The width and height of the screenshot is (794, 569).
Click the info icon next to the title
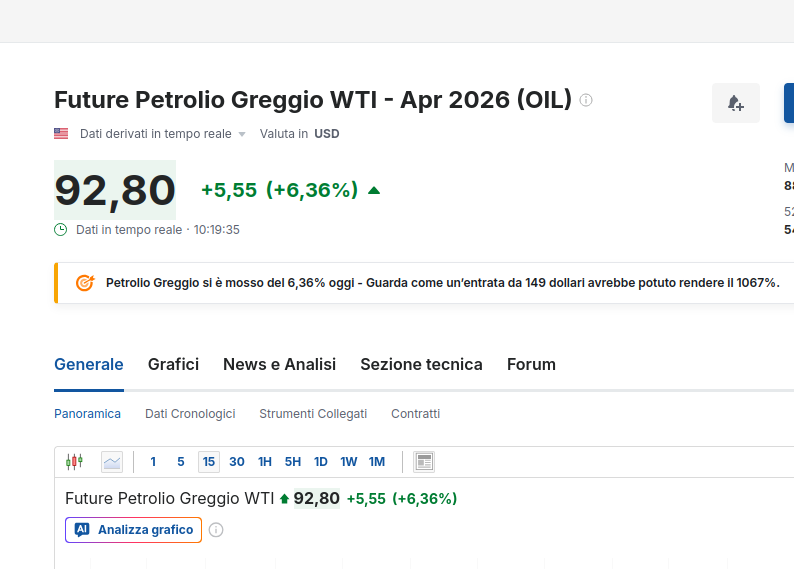tap(586, 100)
